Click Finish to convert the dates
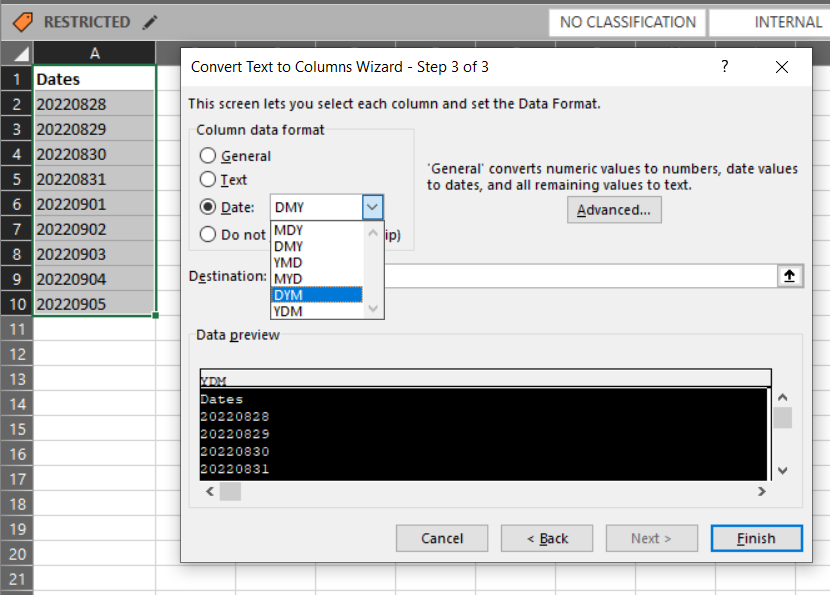The height and width of the screenshot is (595, 830). pos(756,538)
